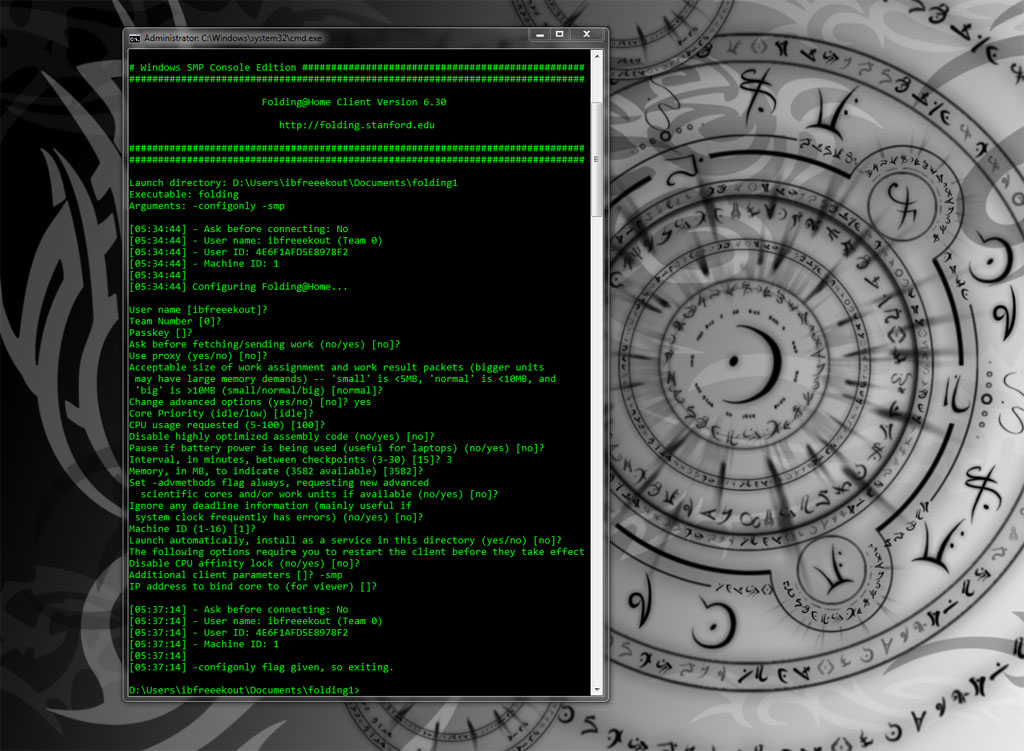Click the scrollbar up arrow in console
Viewport: 1024px width, 751px height.
click(597, 57)
